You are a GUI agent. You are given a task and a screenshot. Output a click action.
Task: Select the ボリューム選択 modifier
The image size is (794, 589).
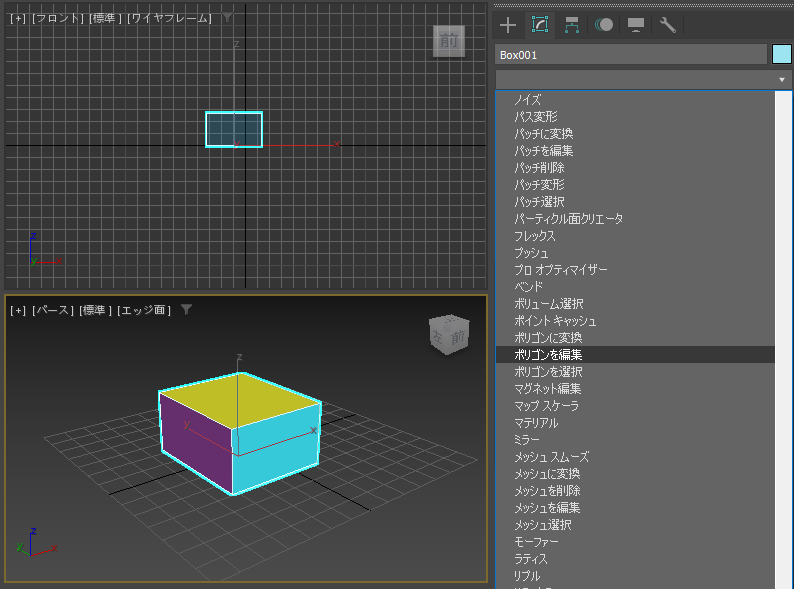tap(635, 303)
